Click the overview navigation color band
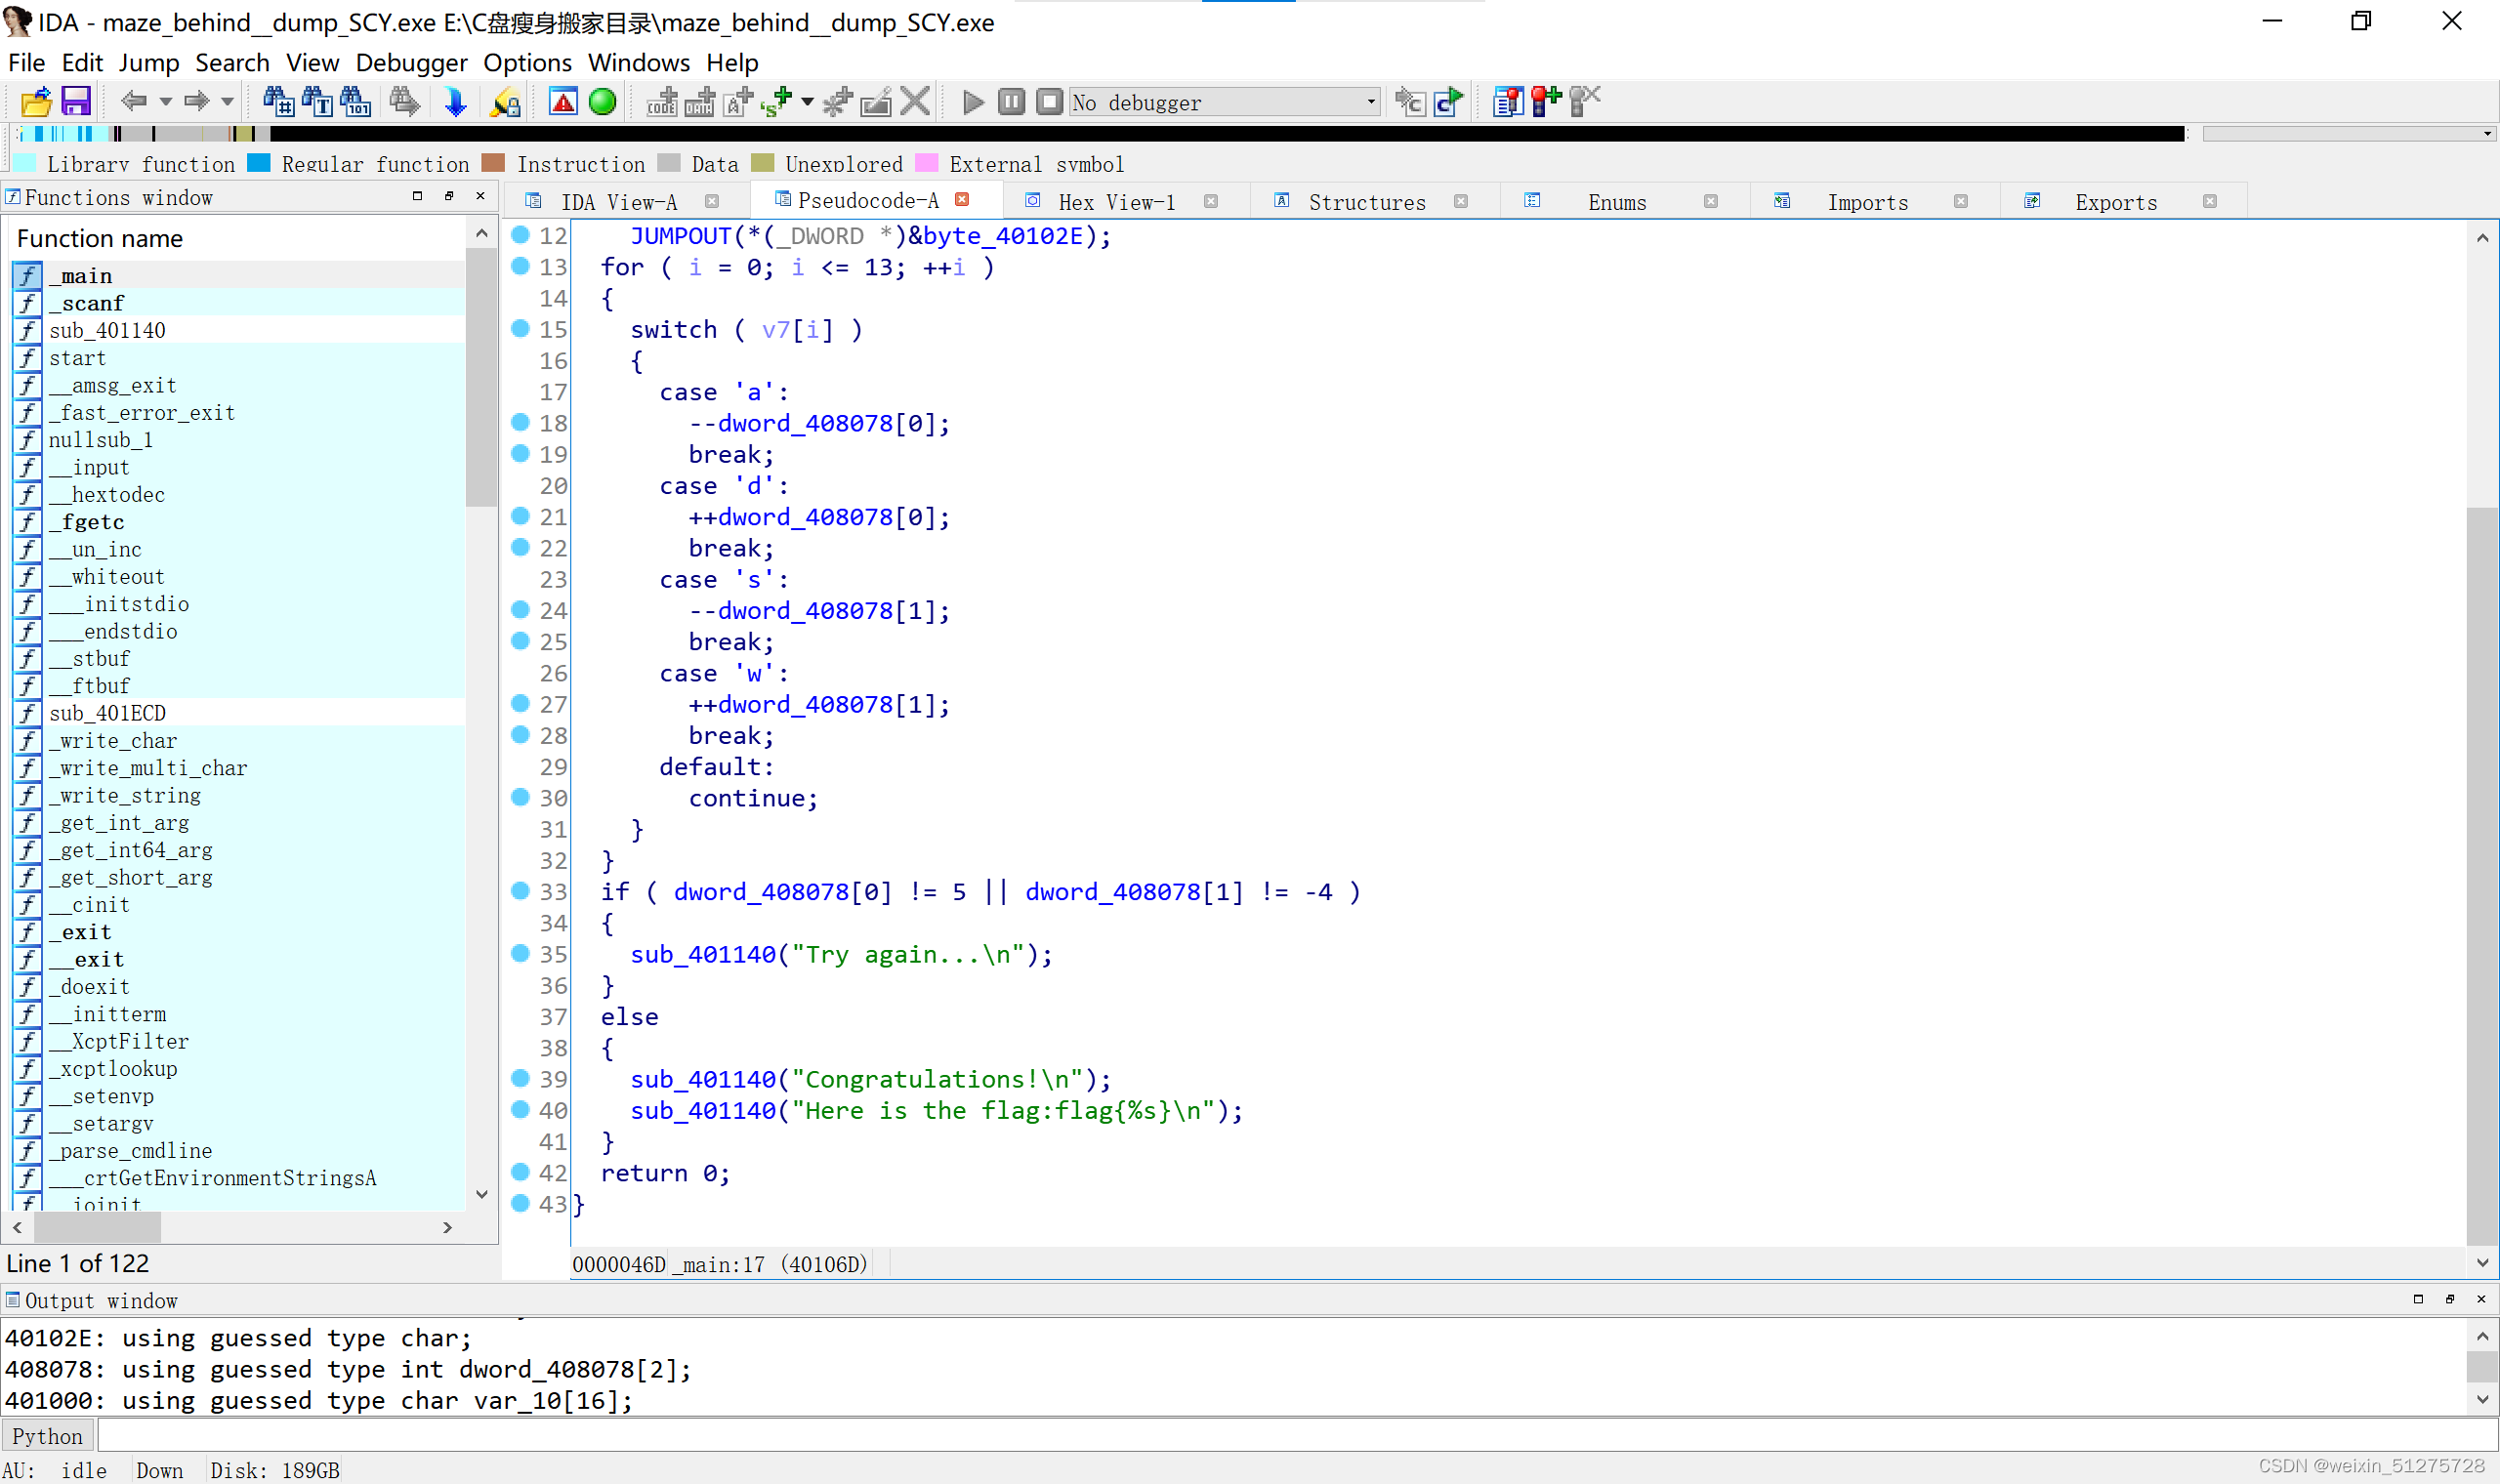Viewport: 2500px width, 1484px height. click(x=1100, y=133)
